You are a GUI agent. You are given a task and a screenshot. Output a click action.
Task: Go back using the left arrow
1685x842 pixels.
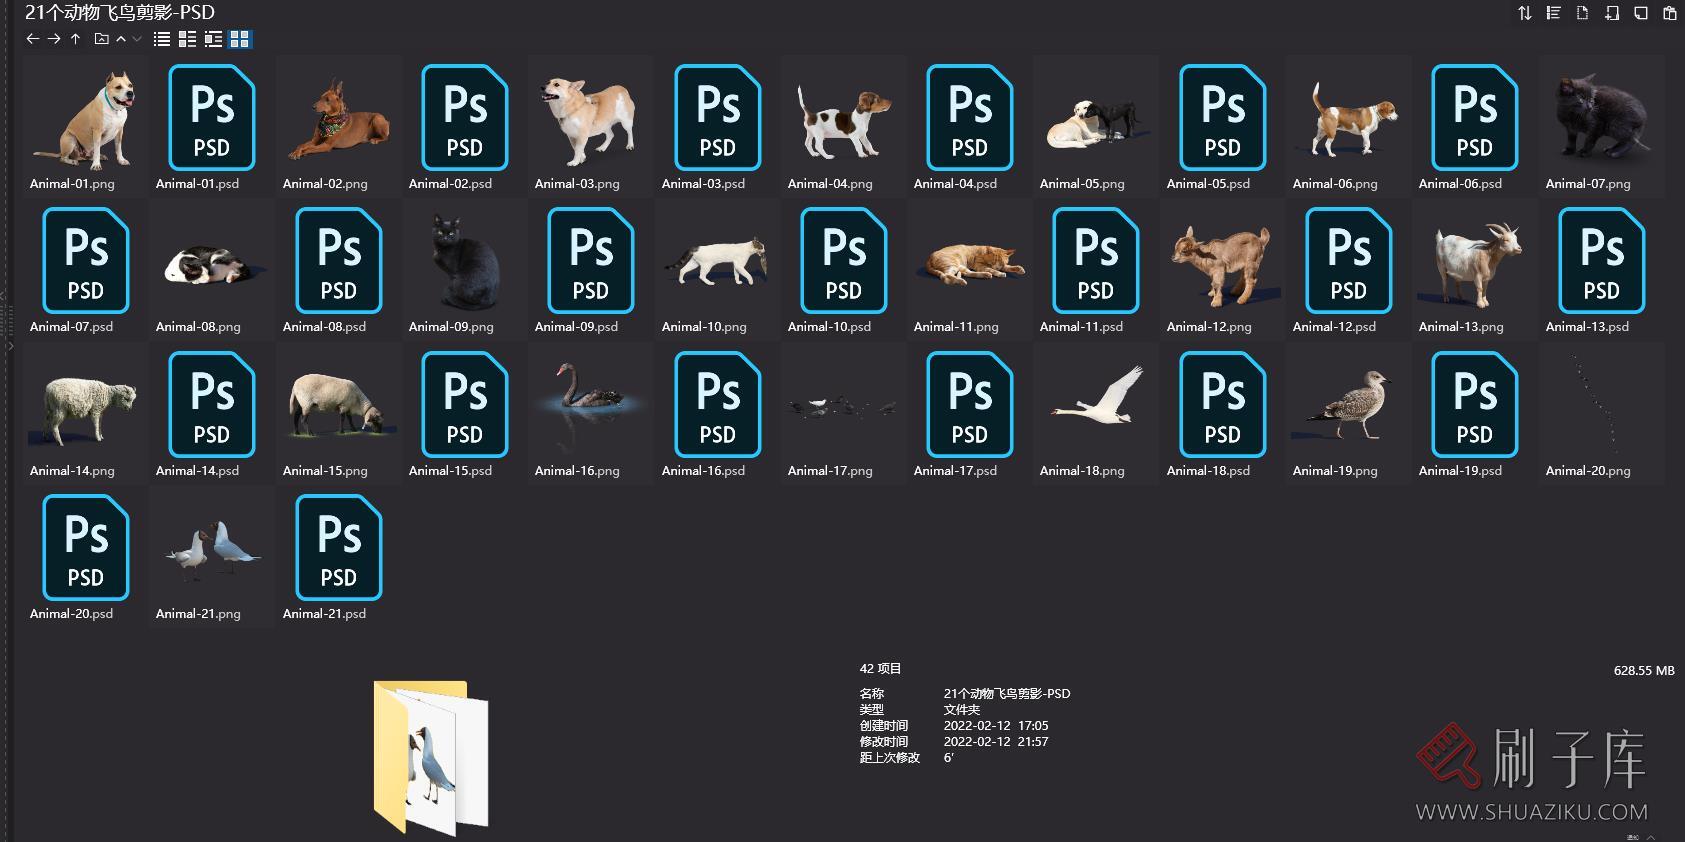(x=32, y=39)
